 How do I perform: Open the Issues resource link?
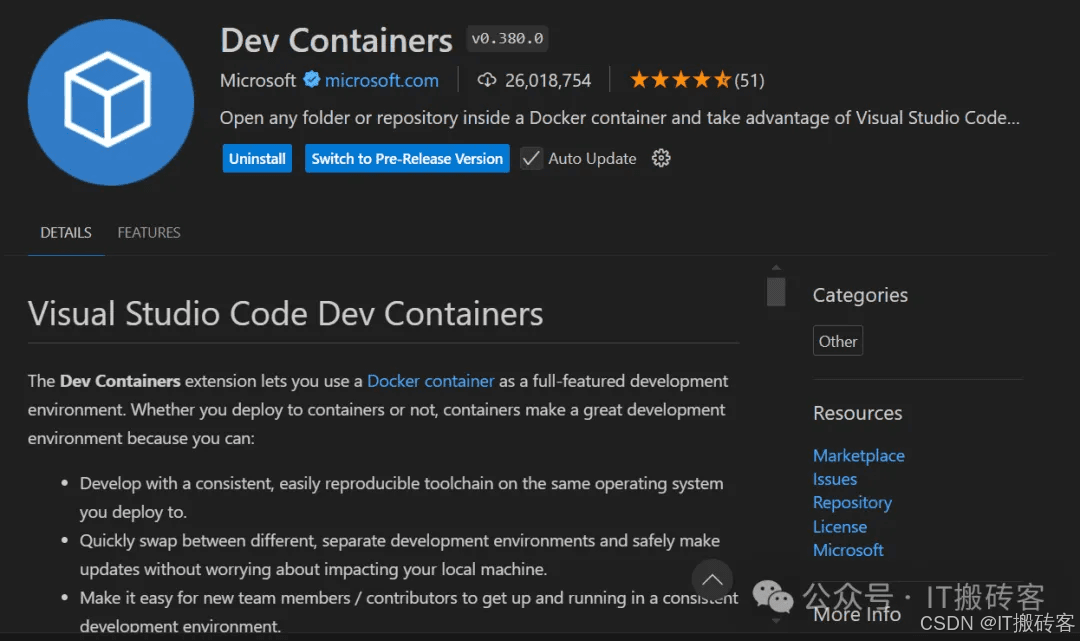pyautogui.click(x=835, y=479)
